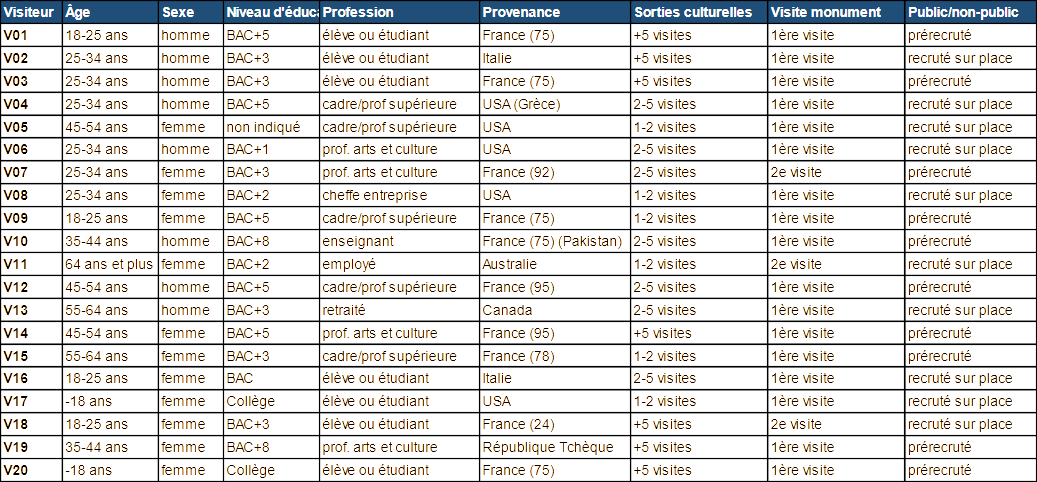Select the Sorties culturelles column header
The width and height of the screenshot is (1037, 482).
coord(699,12)
